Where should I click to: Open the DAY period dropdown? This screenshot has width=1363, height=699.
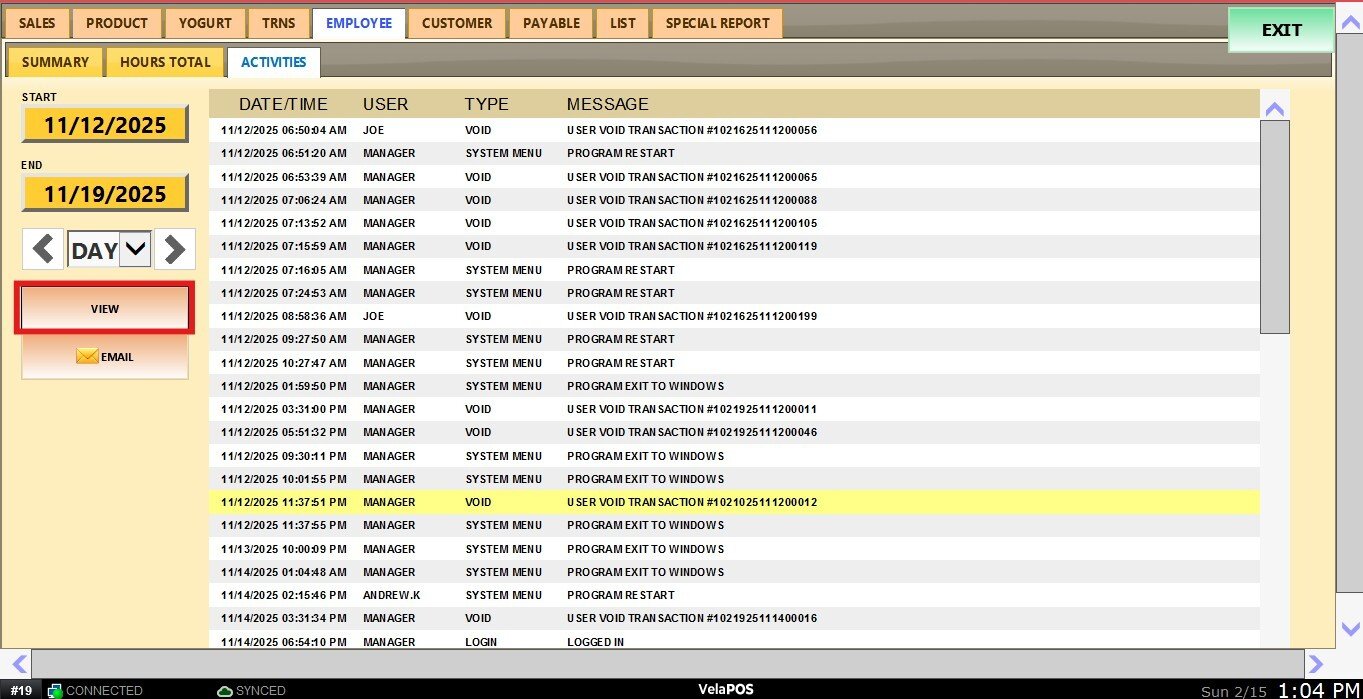coord(135,250)
